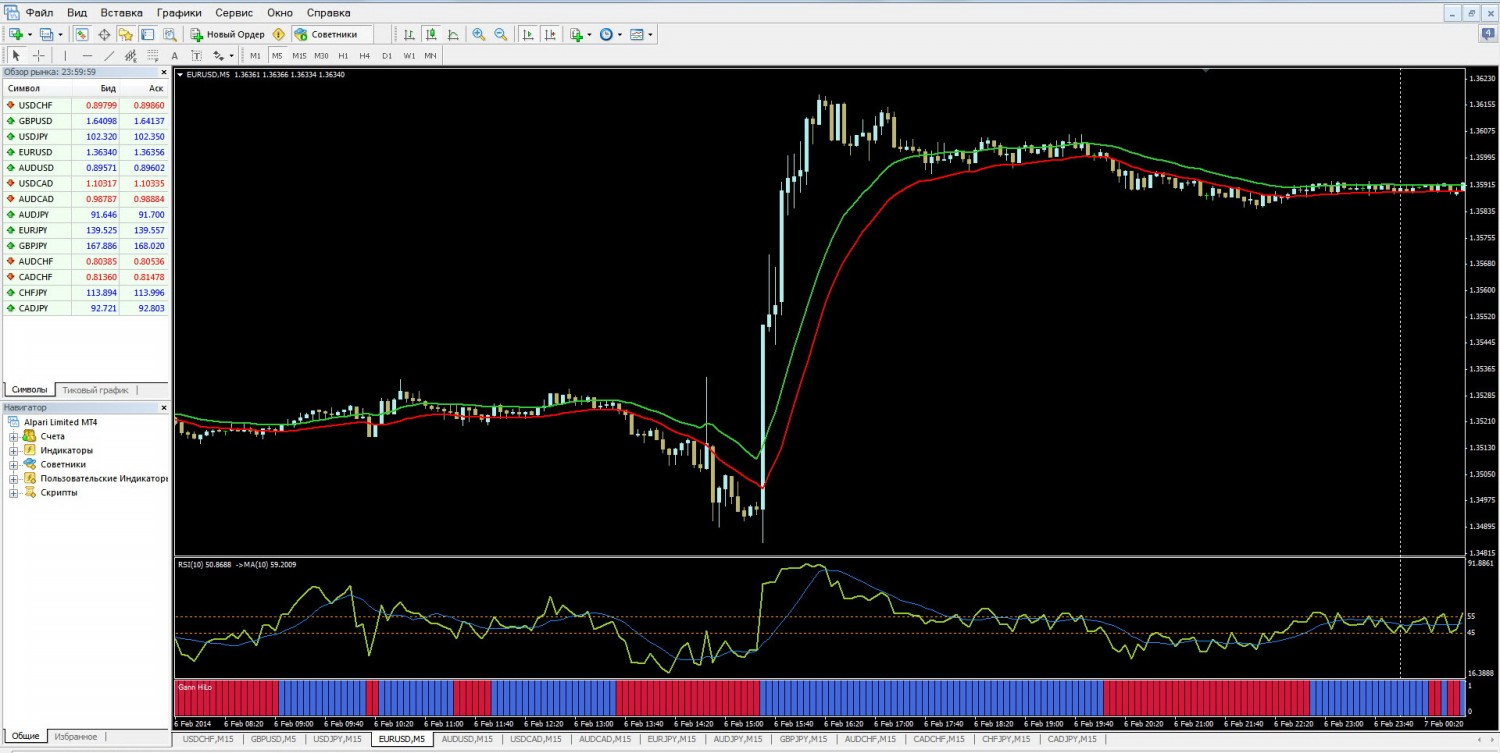Switch to the Избранное tab in Navigator
This screenshot has width=1500, height=753.
(x=76, y=736)
